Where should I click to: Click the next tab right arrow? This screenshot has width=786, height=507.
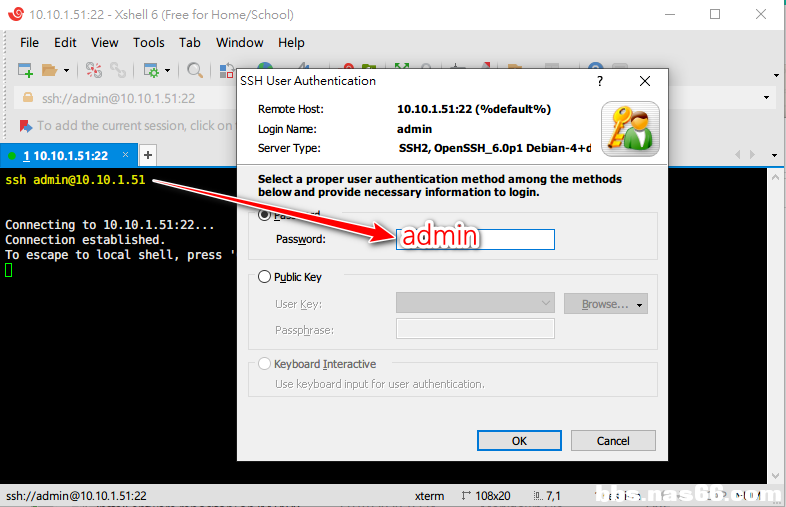[752, 155]
